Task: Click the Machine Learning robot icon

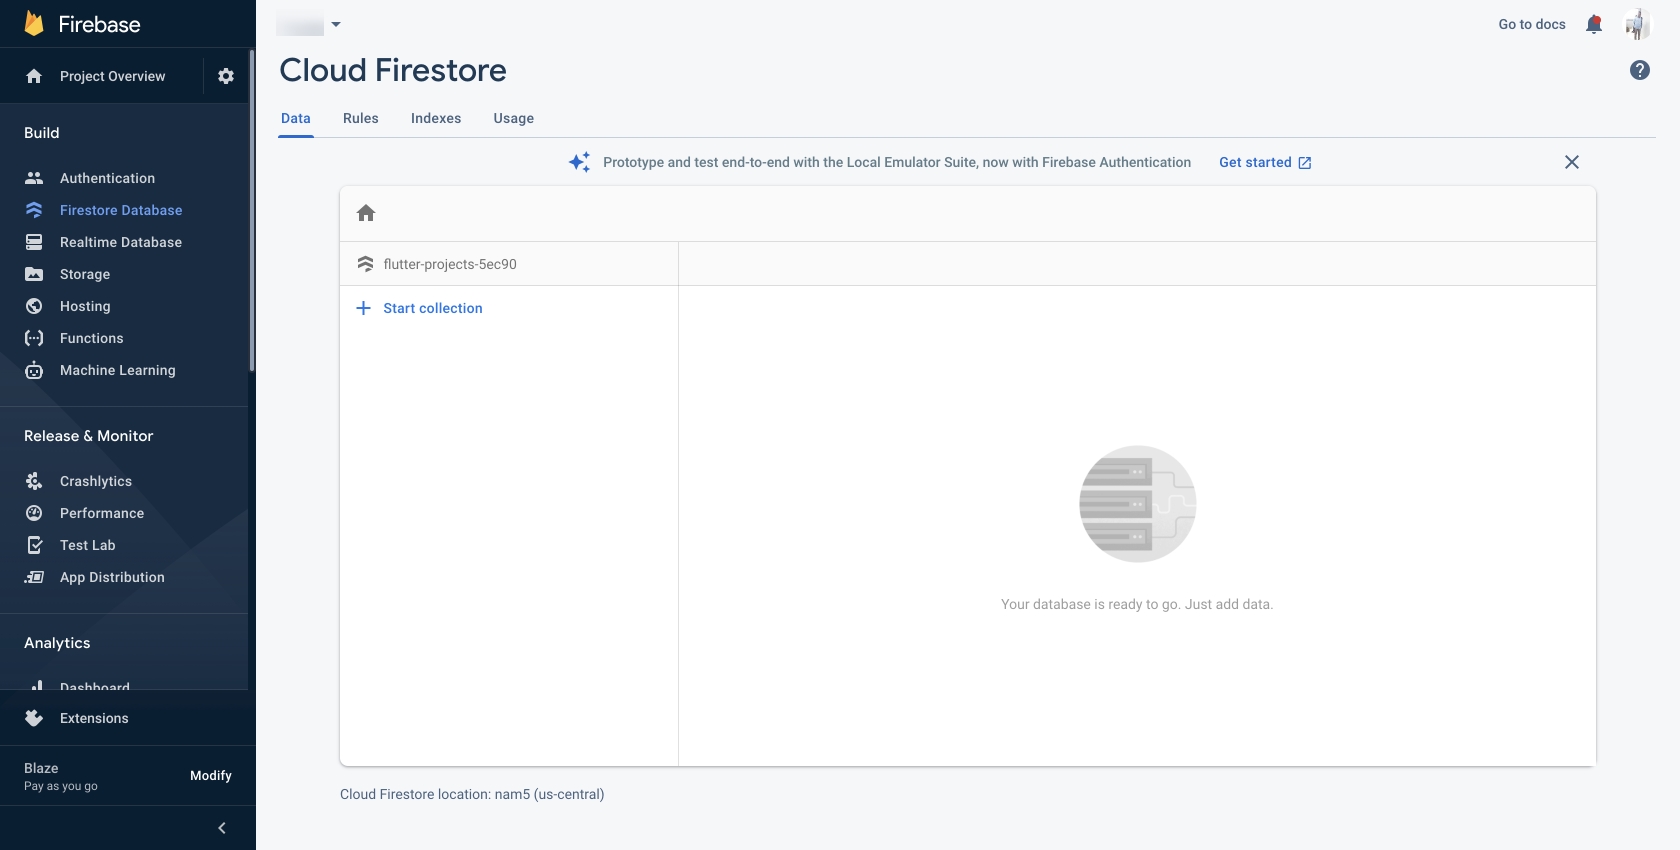Action: pos(34,370)
